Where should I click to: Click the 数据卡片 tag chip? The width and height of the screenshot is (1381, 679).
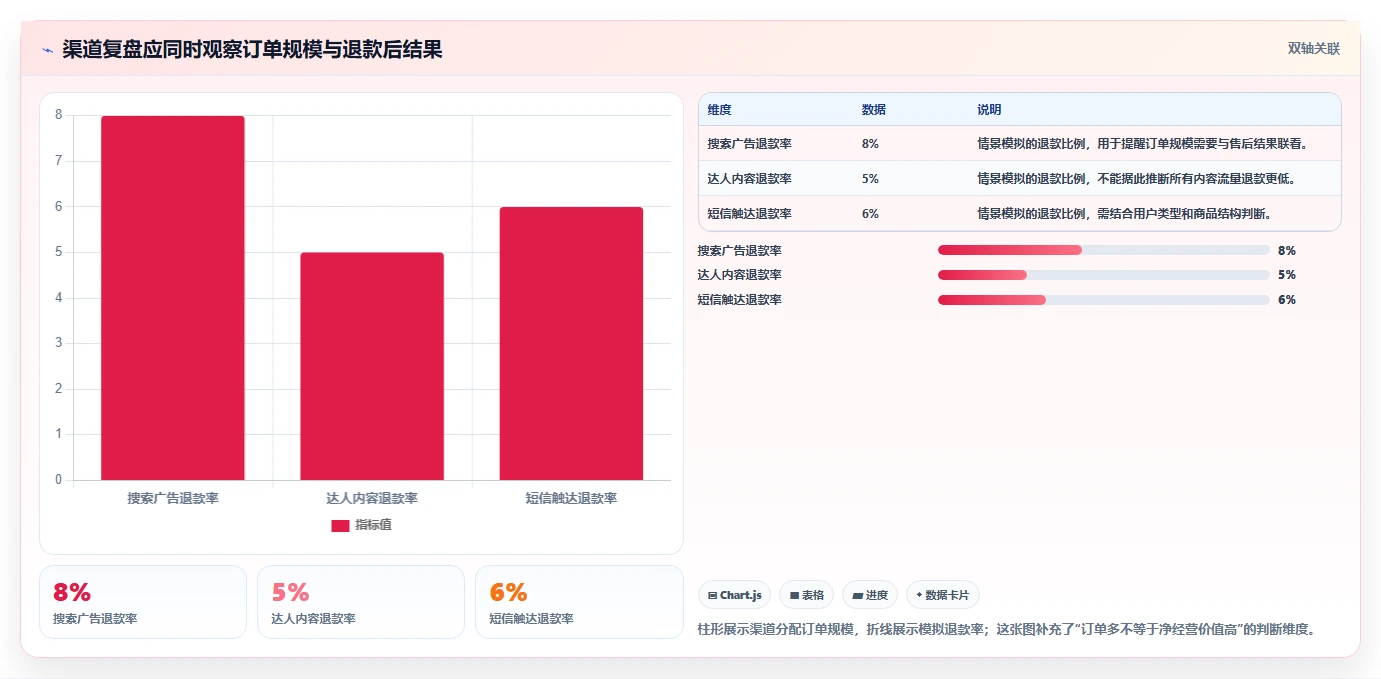click(x=942, y=595)
